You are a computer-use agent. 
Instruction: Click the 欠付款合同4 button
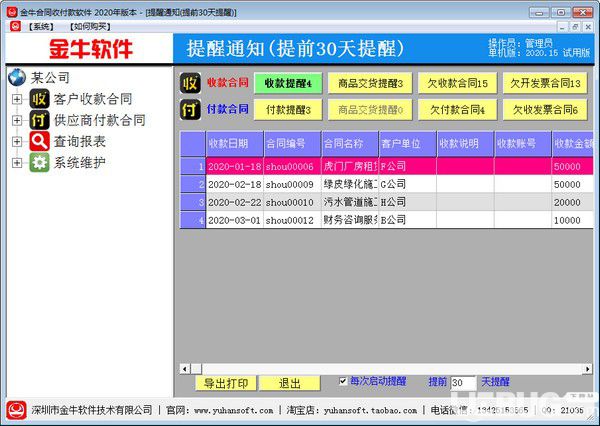coord(457,110)
